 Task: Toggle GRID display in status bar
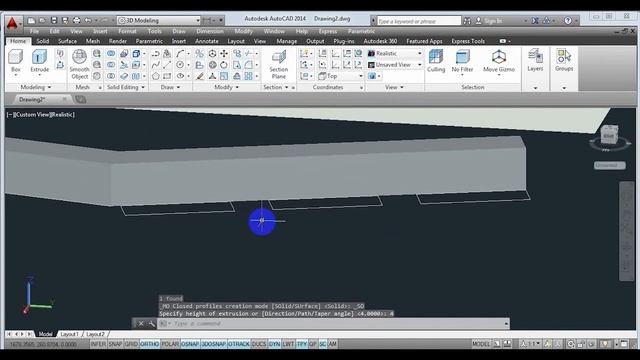pyautogui.click(x=131, y=344)
